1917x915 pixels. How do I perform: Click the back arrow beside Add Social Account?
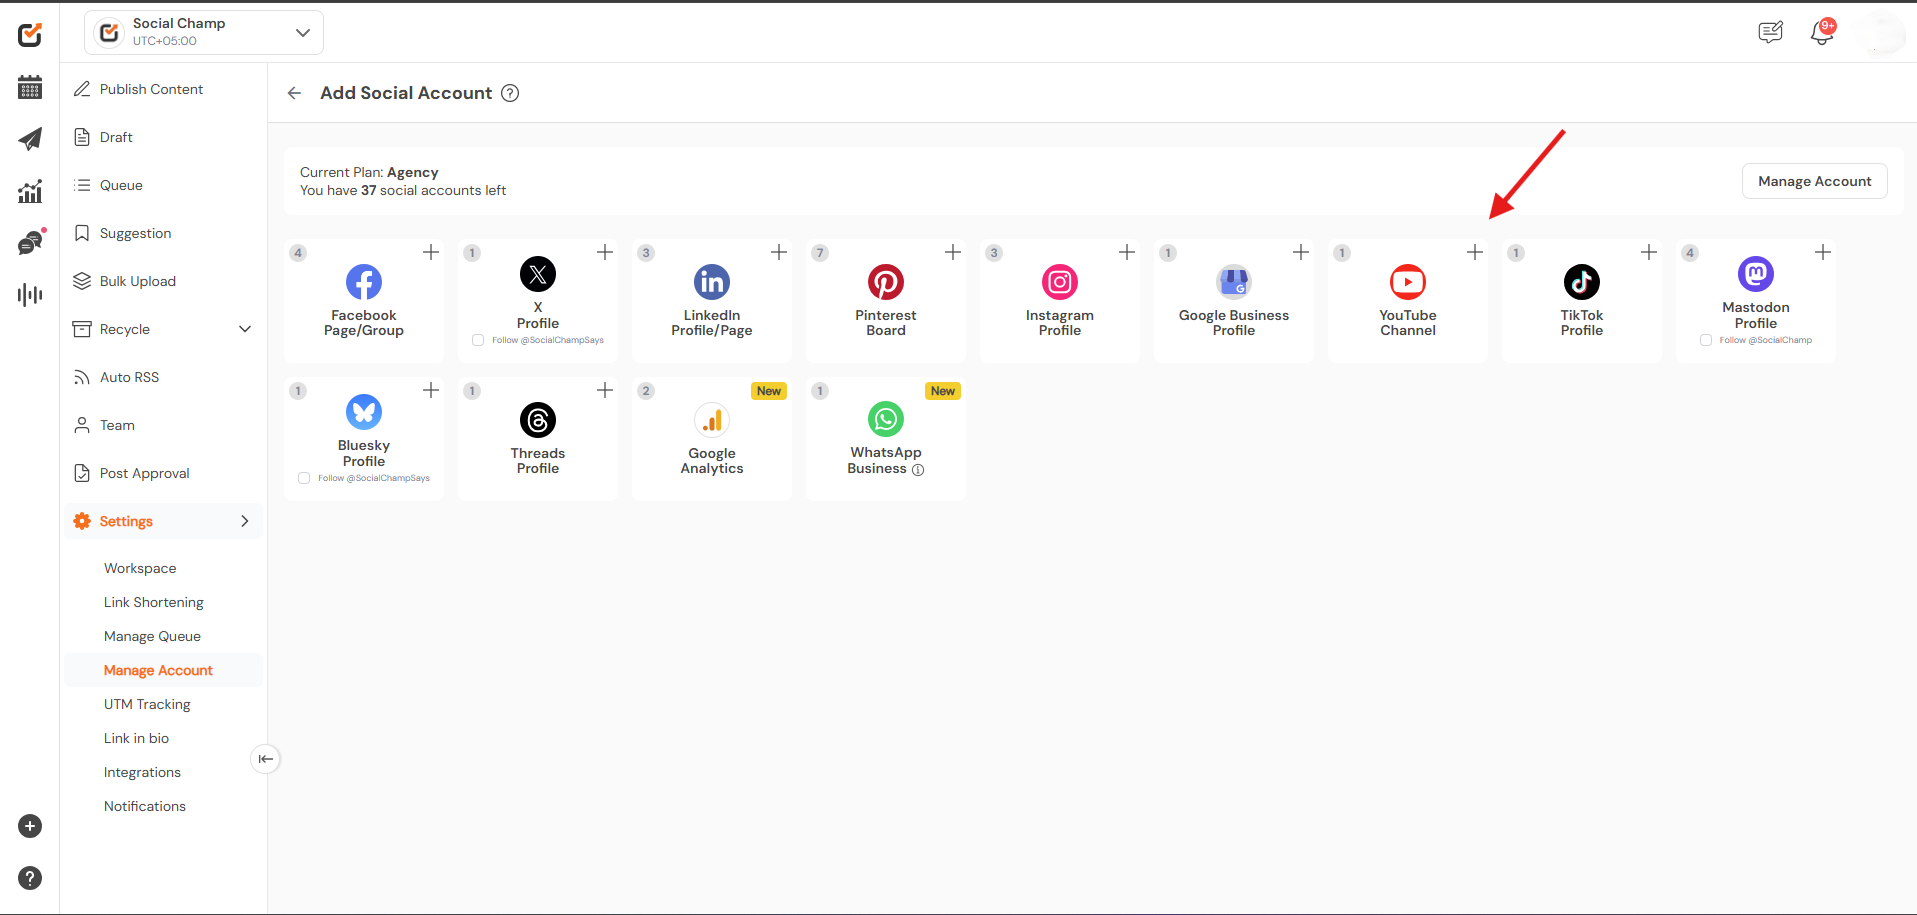294,93
